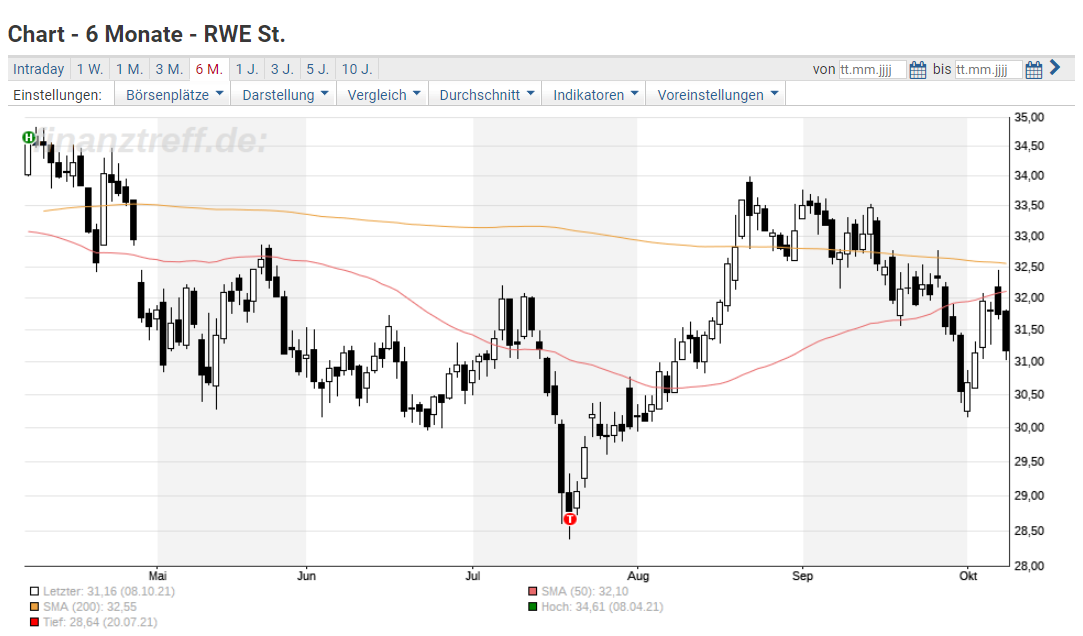Screen dimensions: 1083x636
Task: Open the 'bis' date calendar picker
Action: 1033,70
